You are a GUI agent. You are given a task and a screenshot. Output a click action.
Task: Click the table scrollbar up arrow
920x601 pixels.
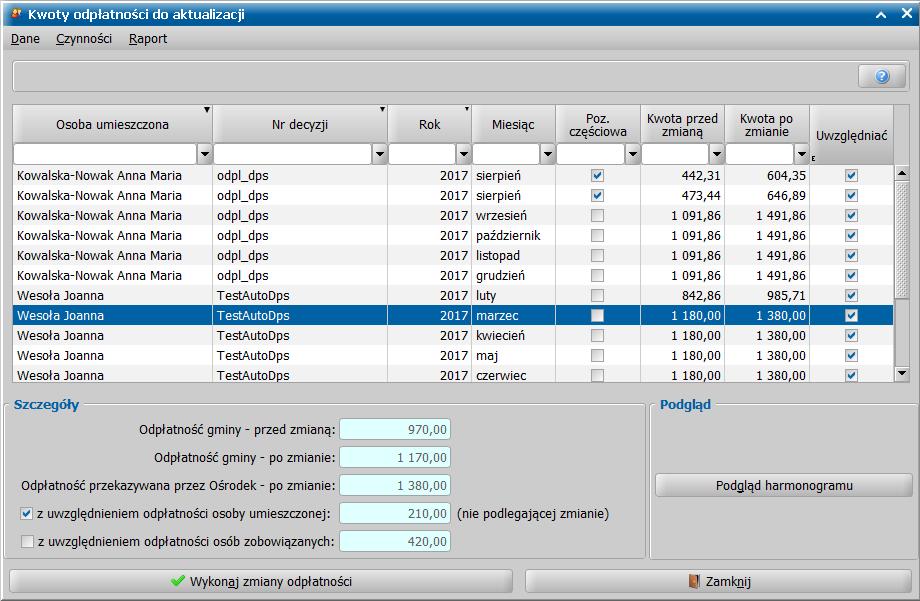click(902, 173)
